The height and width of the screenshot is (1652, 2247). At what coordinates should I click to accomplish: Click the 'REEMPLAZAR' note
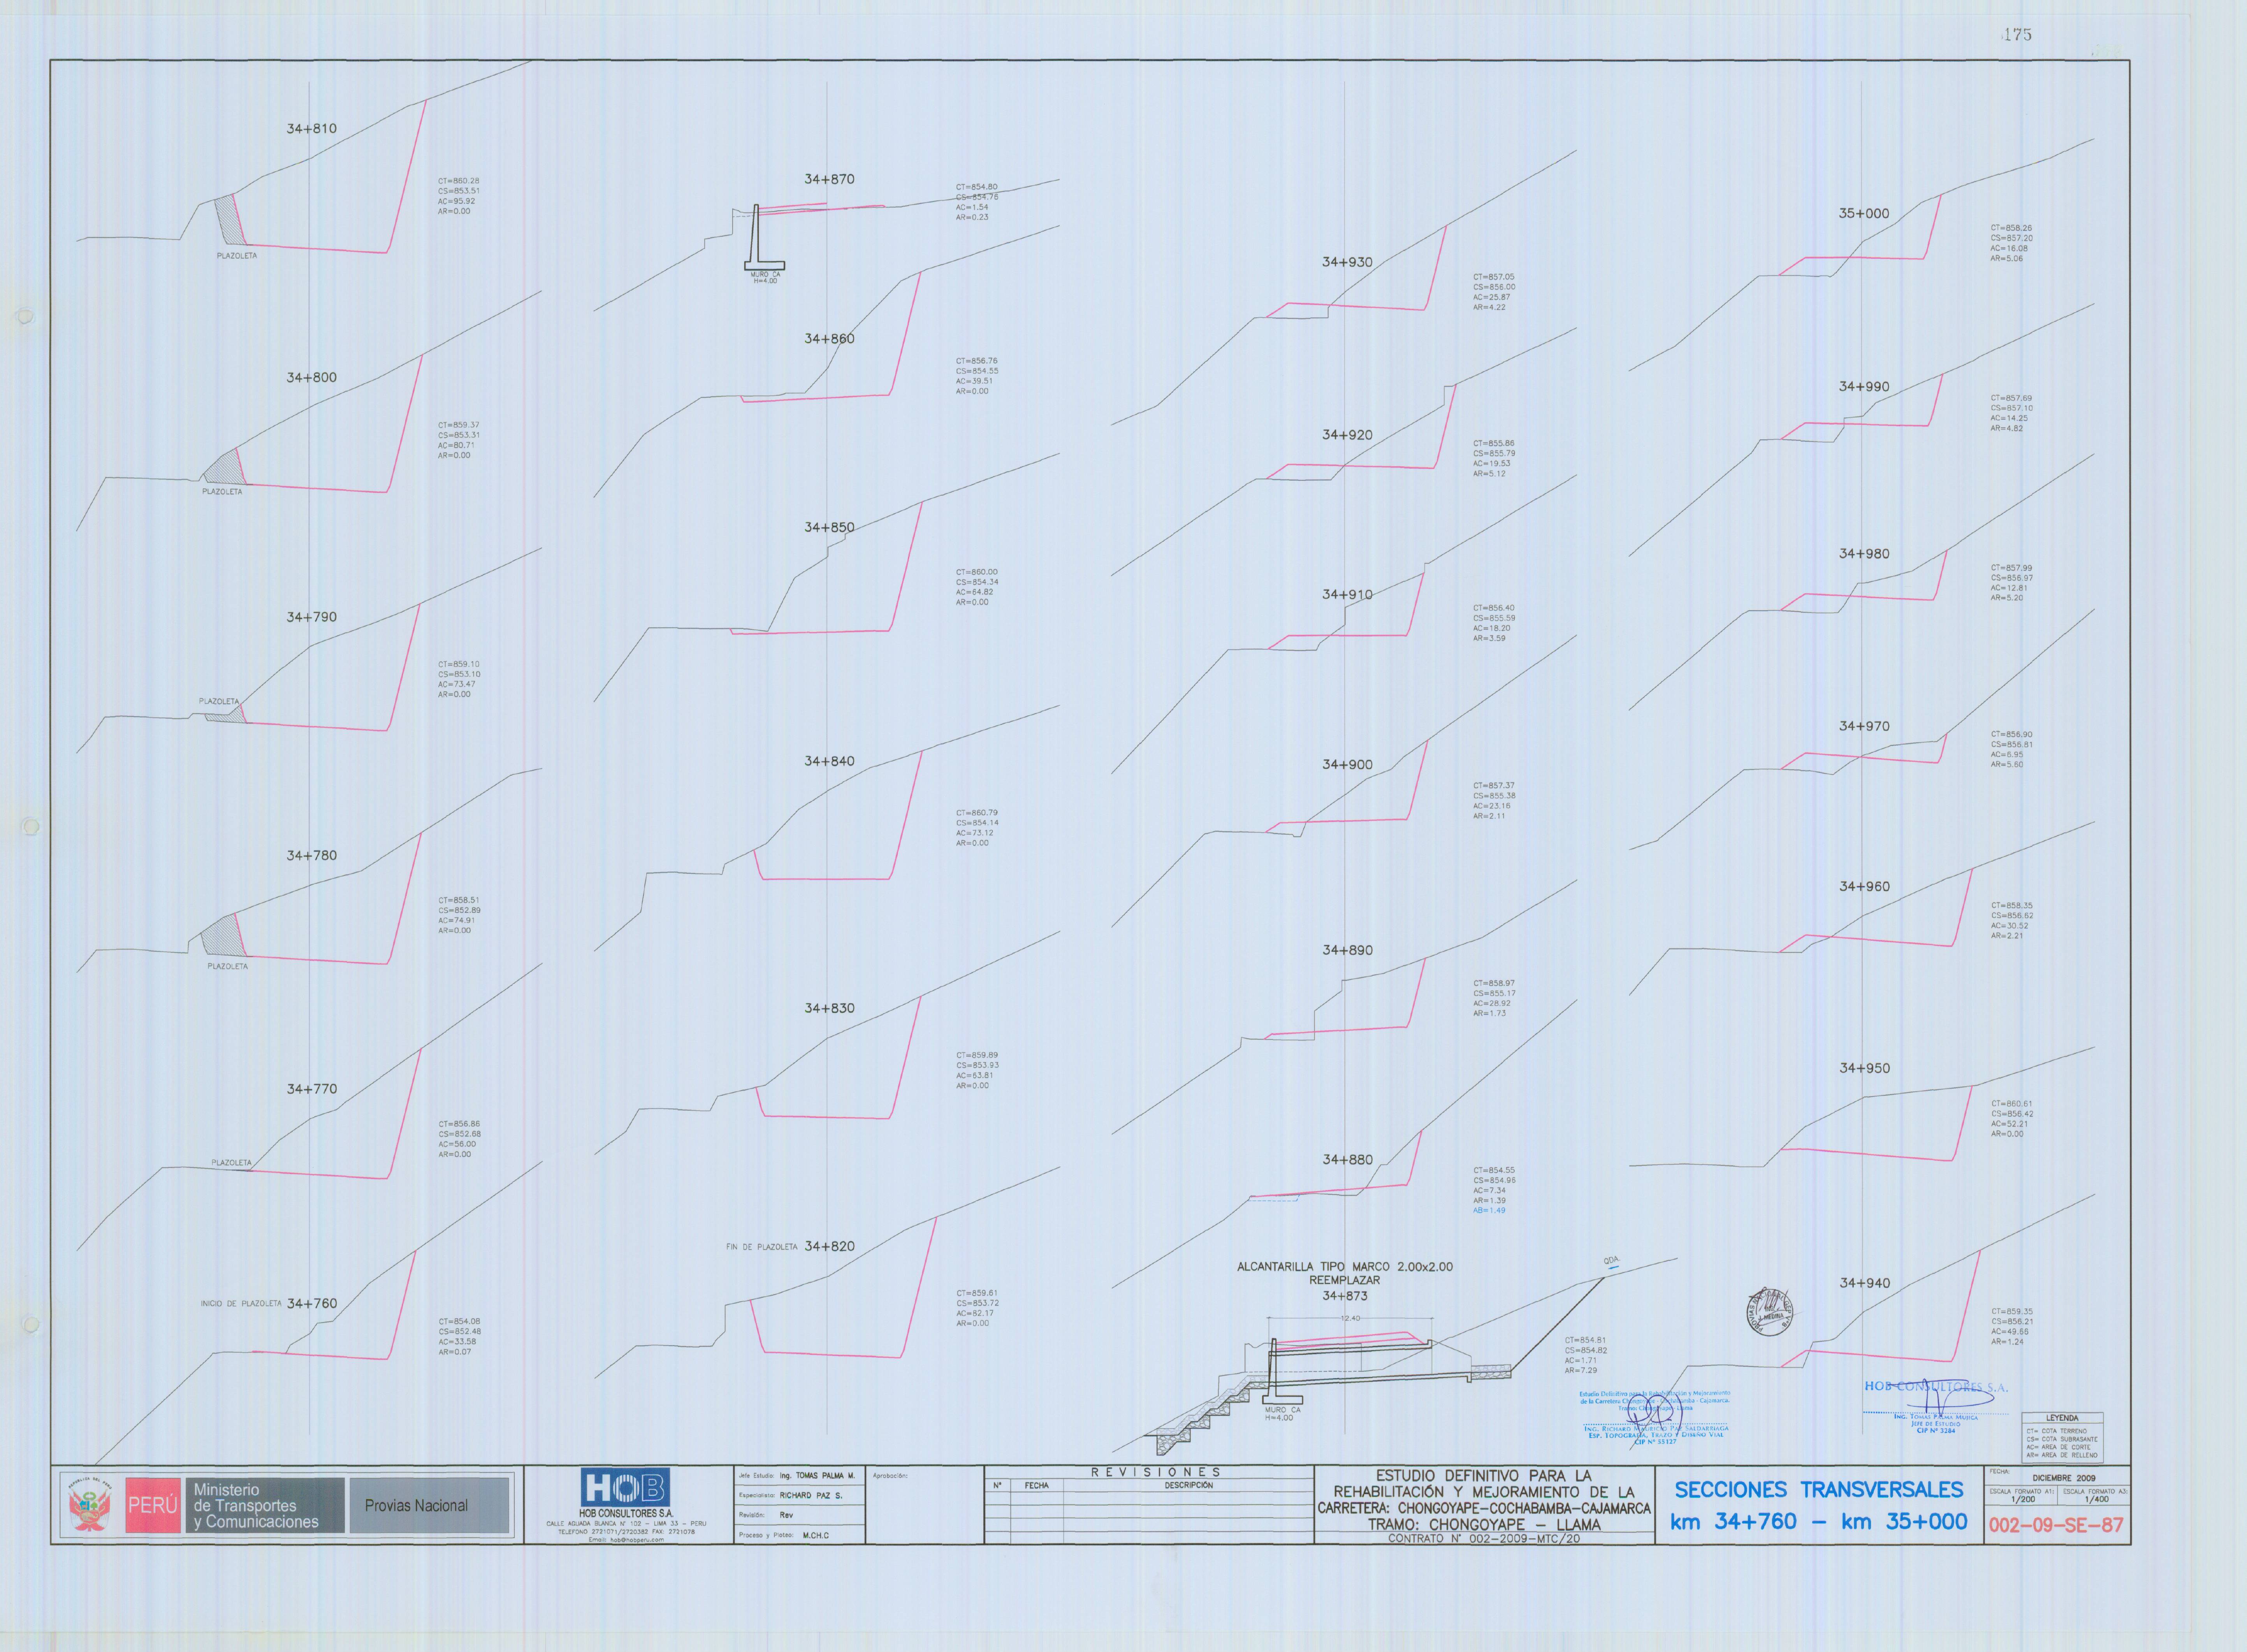click(1345, 1281)
